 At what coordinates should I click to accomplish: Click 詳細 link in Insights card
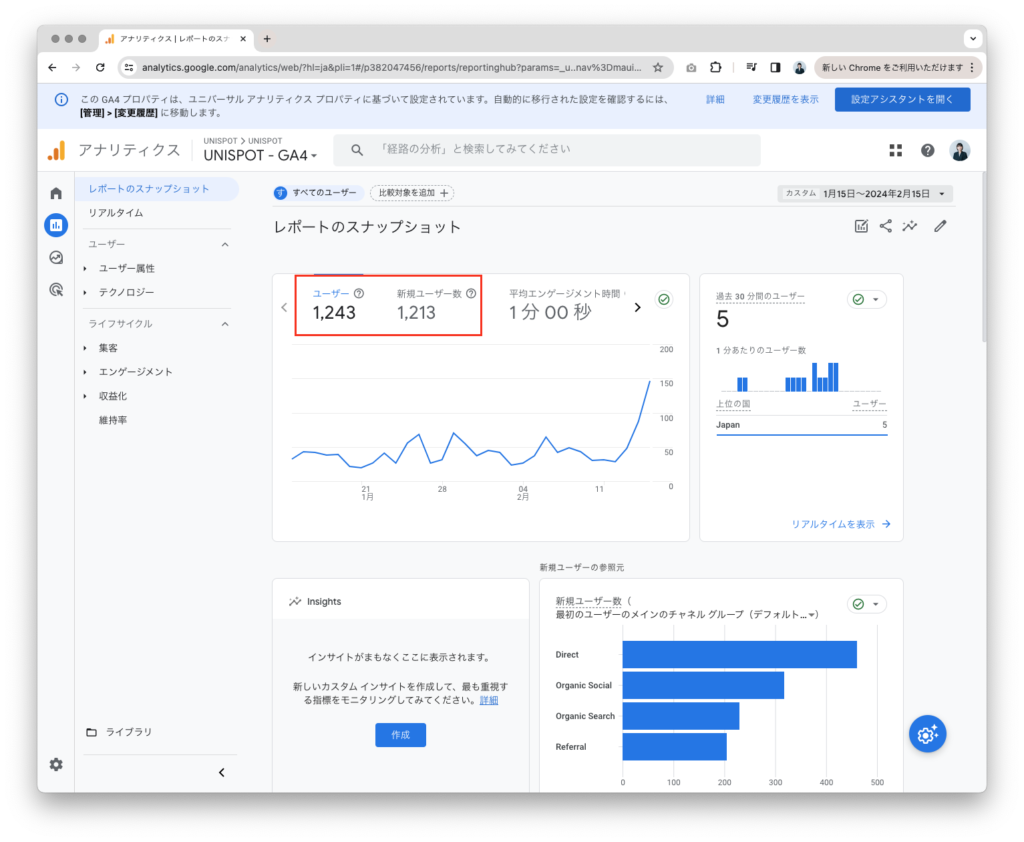coord(488,700)
